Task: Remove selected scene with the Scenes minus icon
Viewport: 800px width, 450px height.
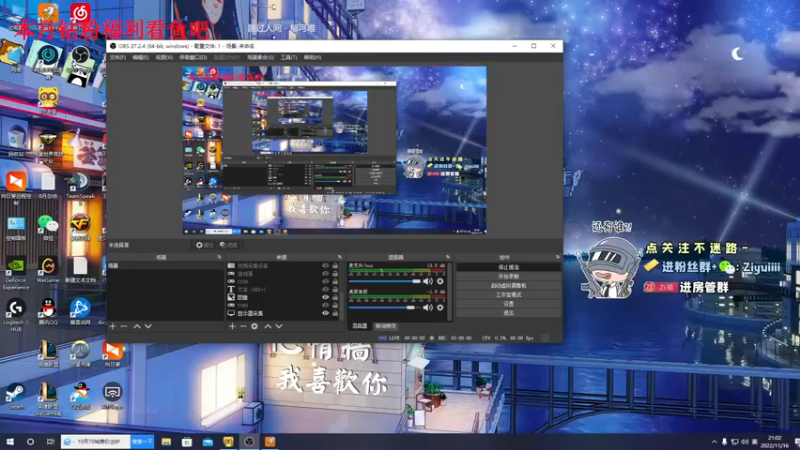Action: coord(124,326)
